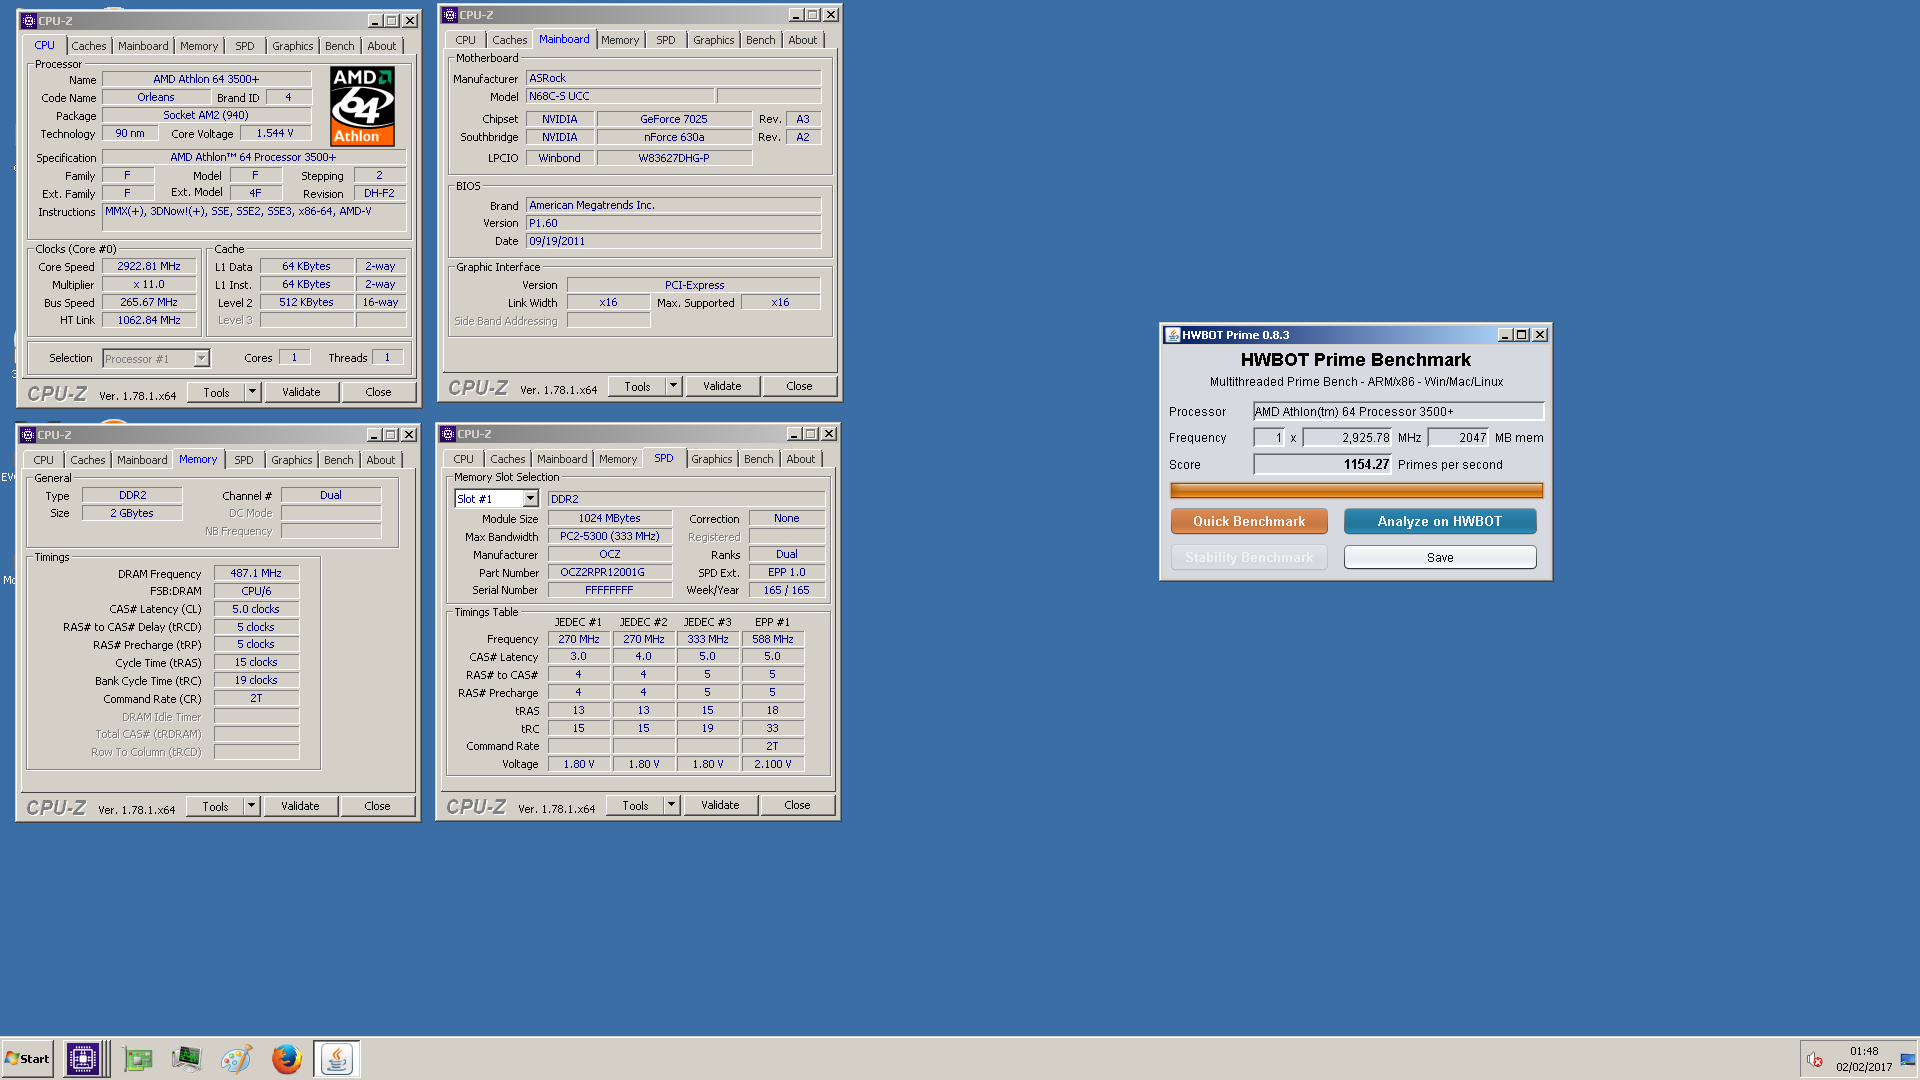Click Validate in the CPU tab window

(x=301, y=392)
